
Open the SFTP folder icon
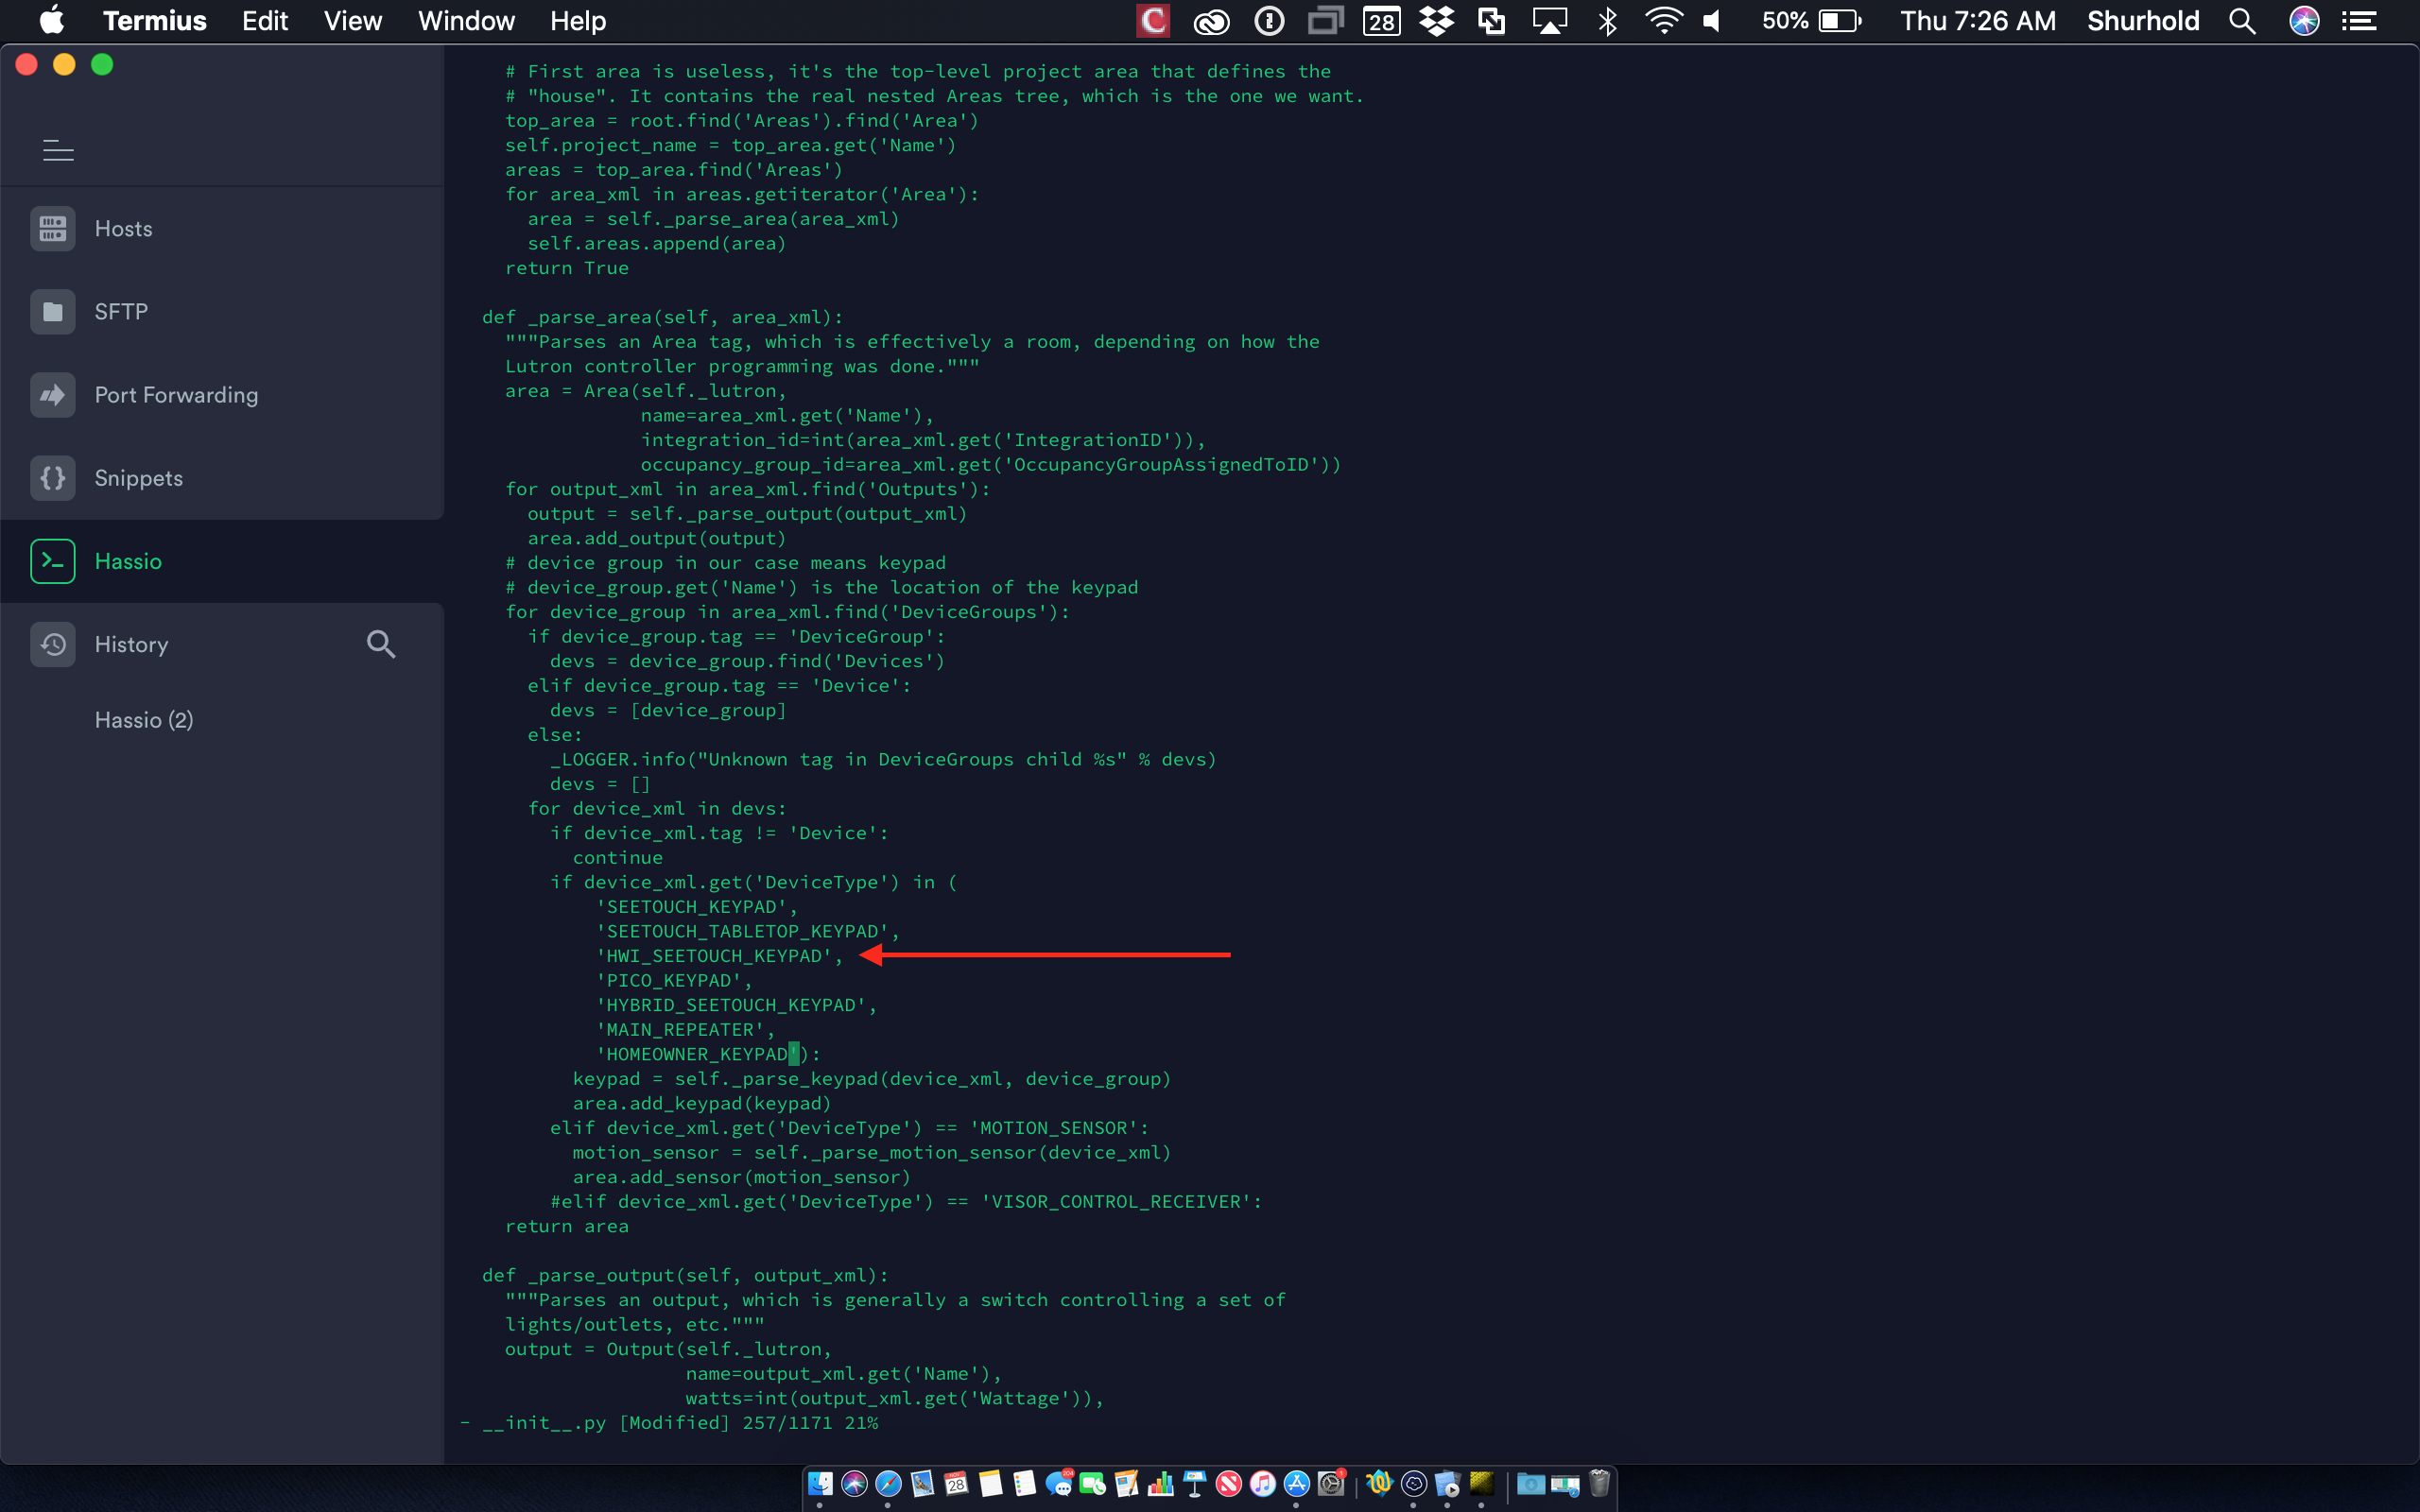[53, 312]
